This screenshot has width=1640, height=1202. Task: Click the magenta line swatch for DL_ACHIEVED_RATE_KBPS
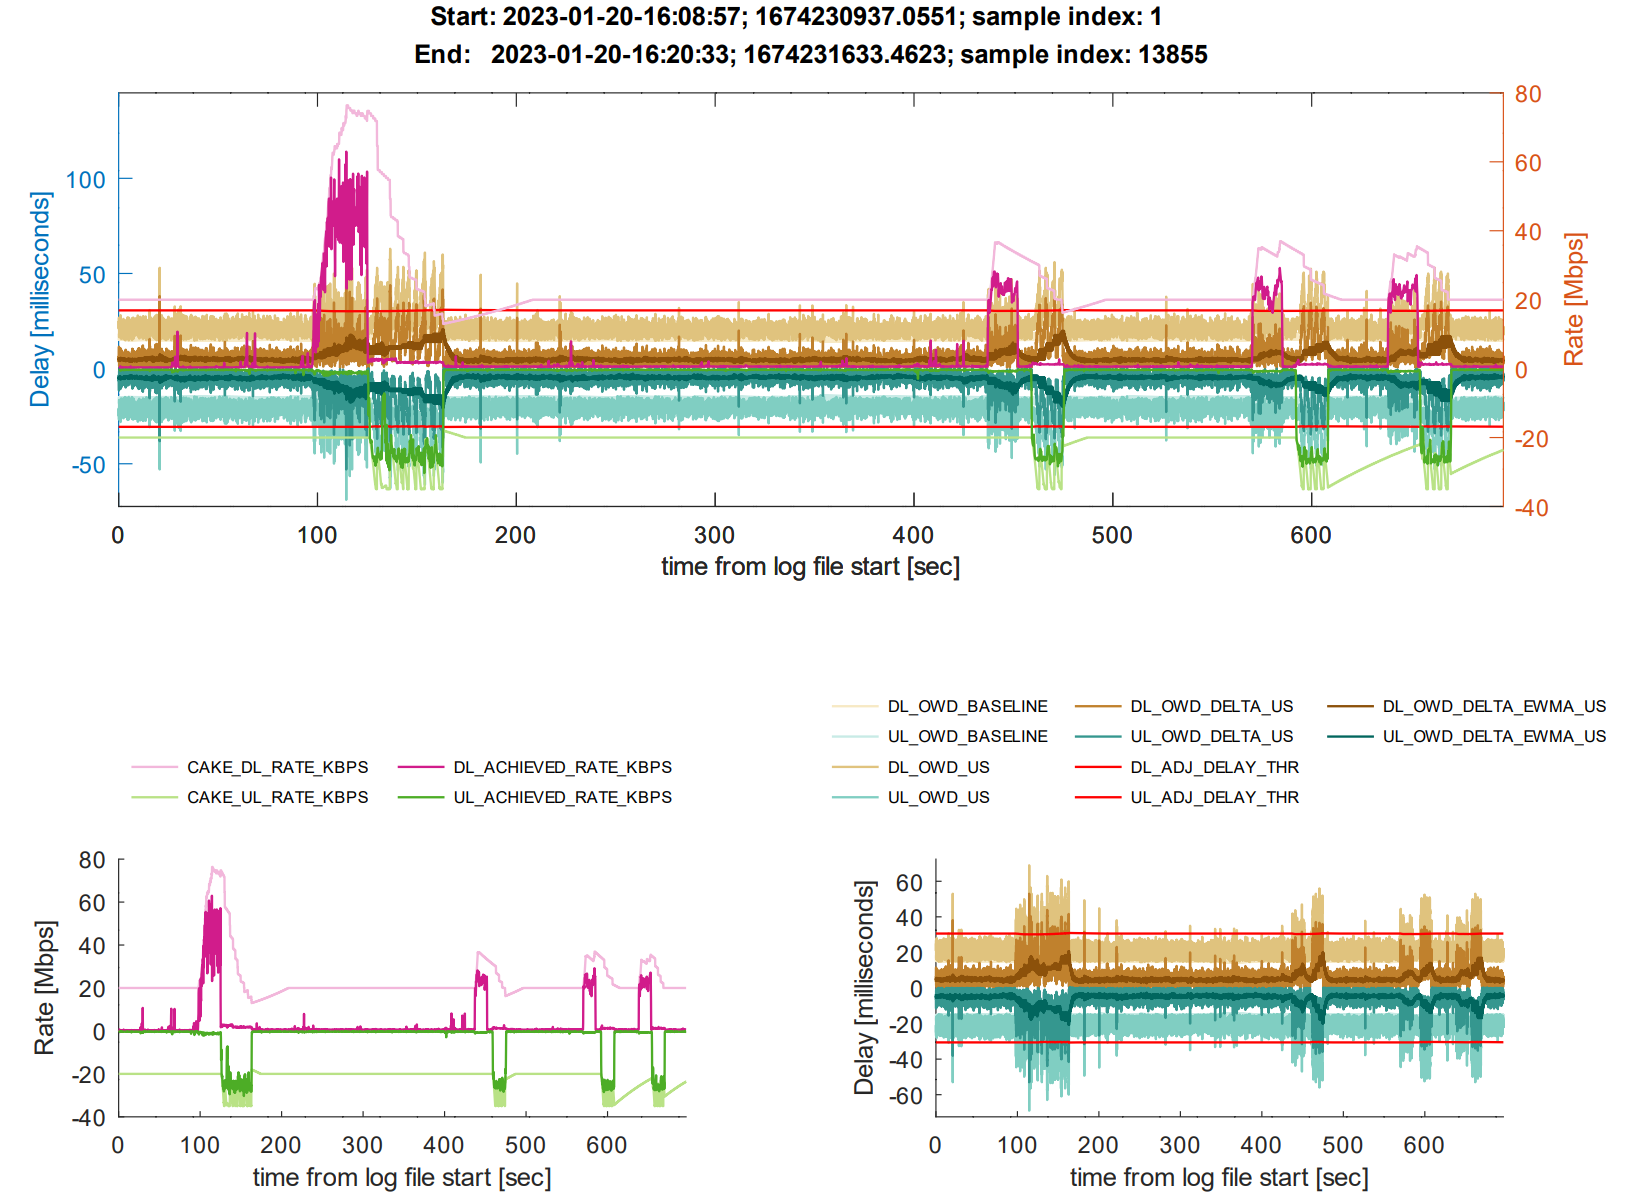tap(420, 767)
